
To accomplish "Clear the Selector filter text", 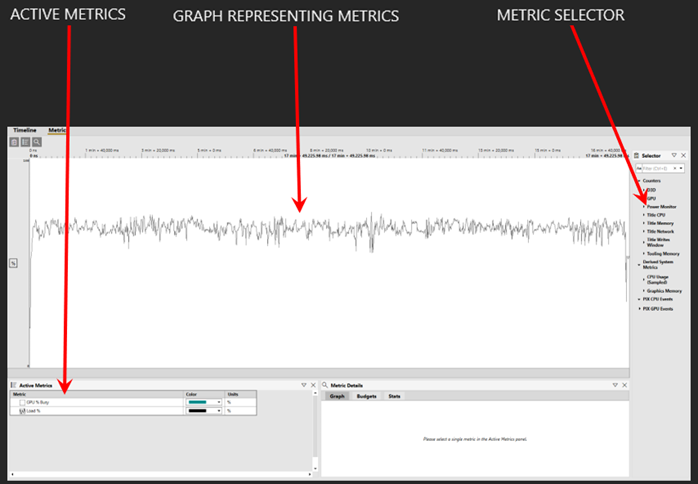I will [x=675, y=168].
